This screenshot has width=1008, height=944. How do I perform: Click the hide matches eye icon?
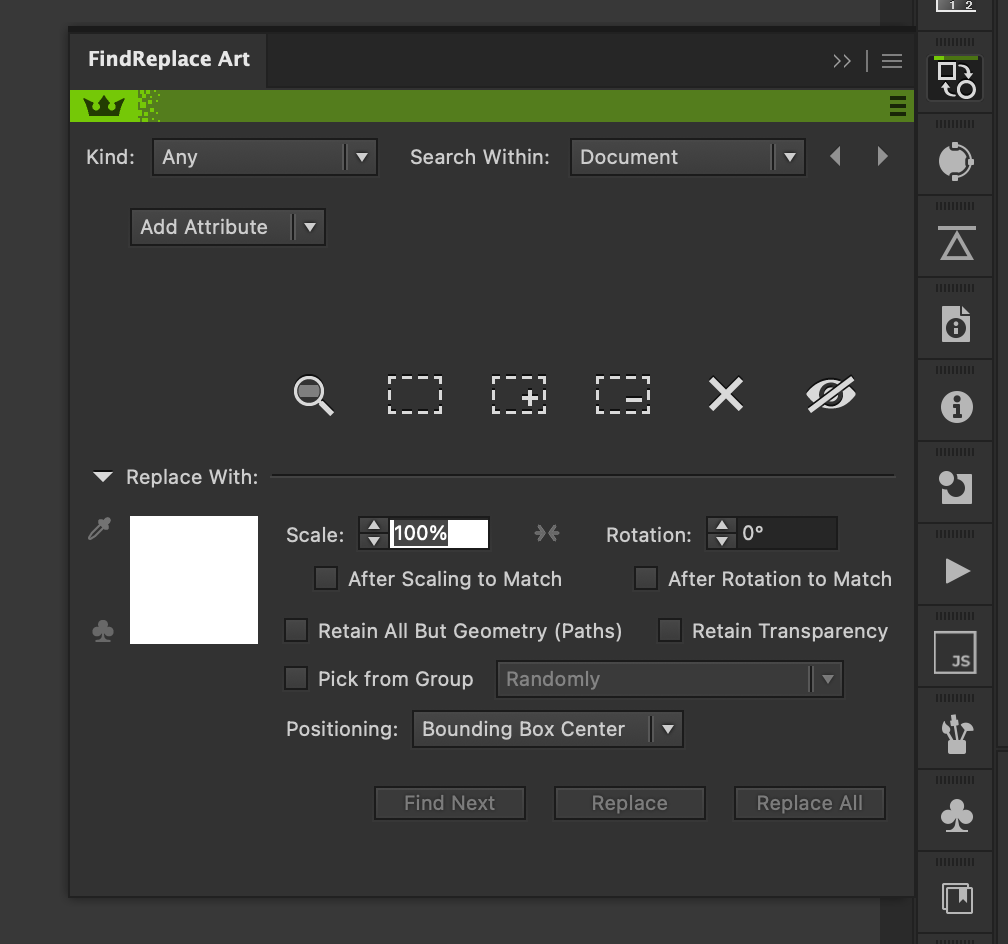point(830,394)
